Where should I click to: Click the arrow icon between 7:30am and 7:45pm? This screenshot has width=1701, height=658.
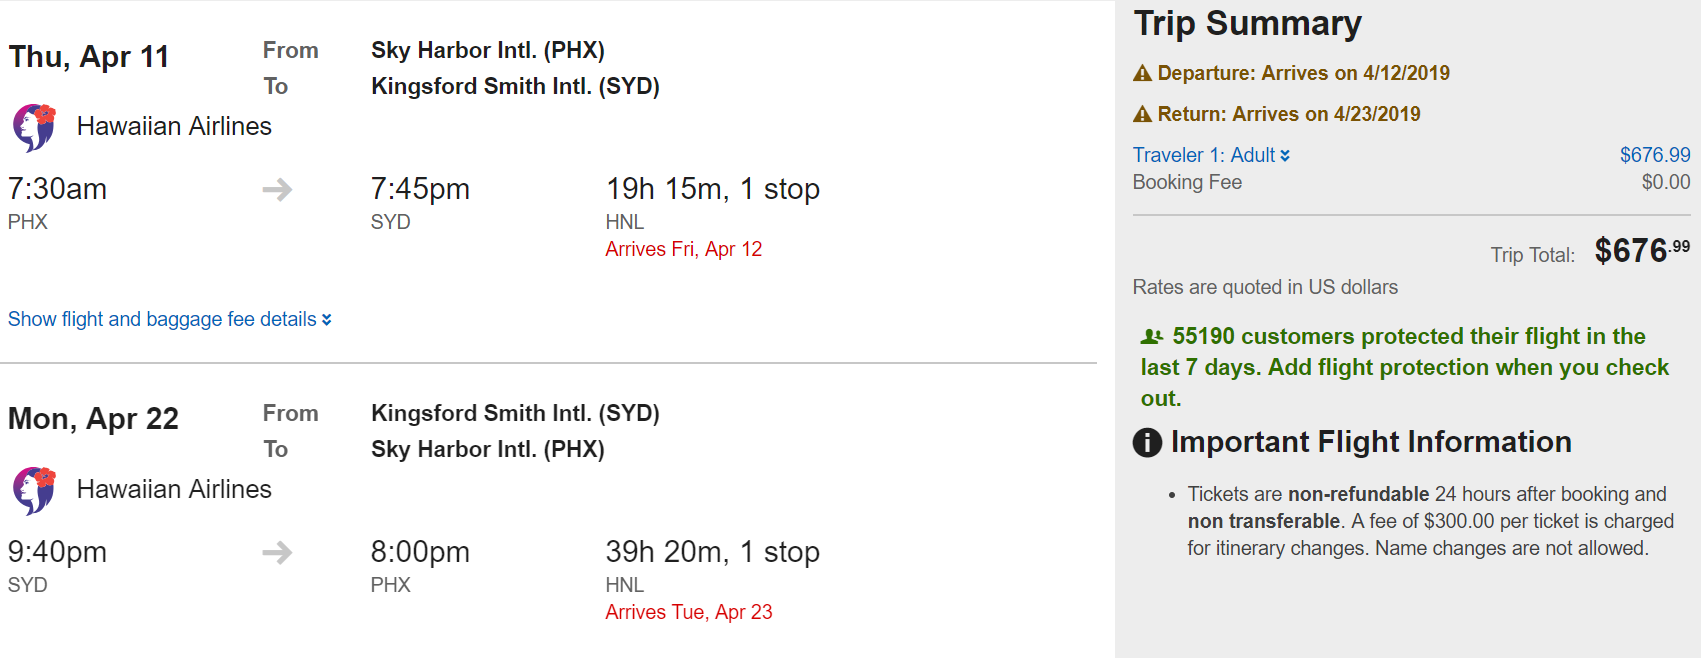(x=277, y=189)
